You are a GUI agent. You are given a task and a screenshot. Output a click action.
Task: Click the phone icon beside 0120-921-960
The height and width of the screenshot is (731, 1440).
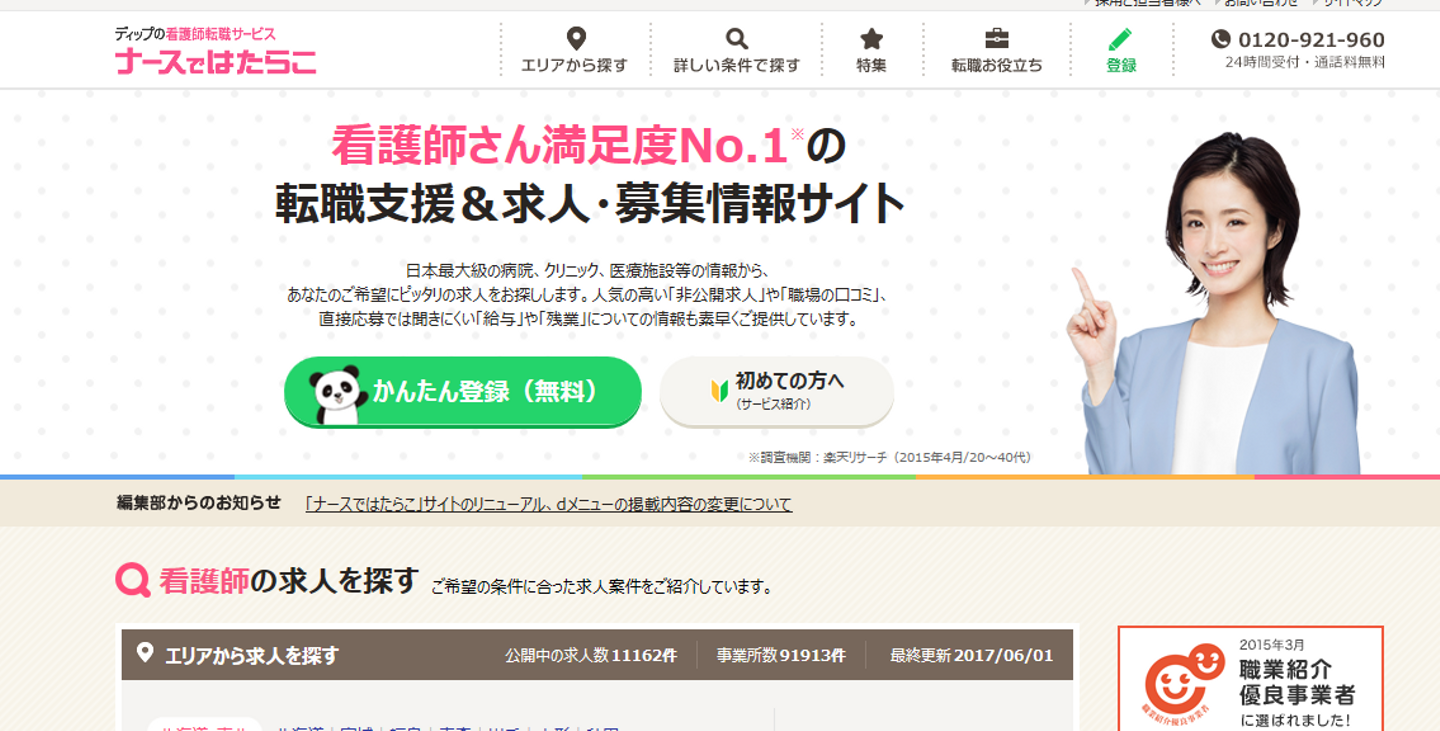[x=1220, y=39]
